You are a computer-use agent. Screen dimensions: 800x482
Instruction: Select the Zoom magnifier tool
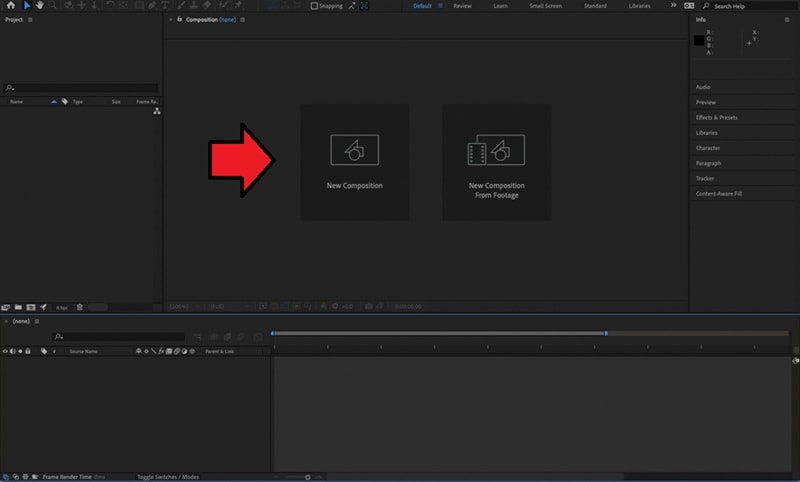53,5
